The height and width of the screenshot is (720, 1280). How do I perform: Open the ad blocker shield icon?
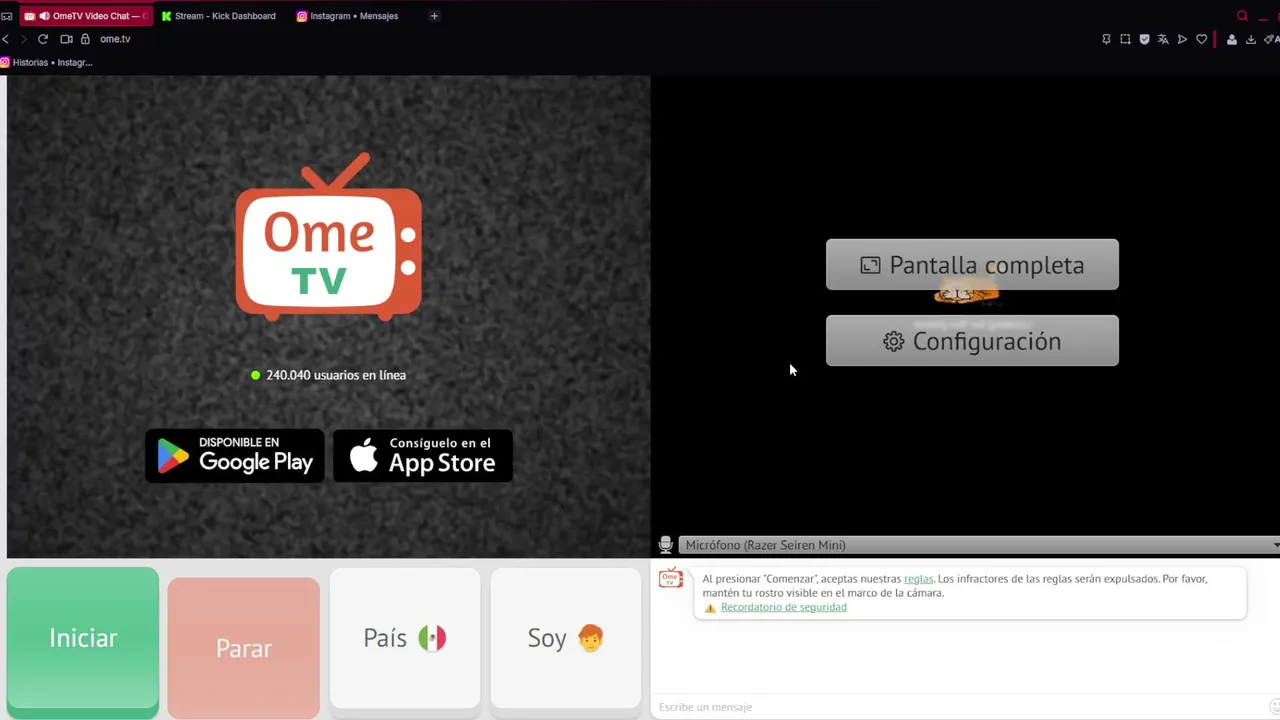[1144, 39]
